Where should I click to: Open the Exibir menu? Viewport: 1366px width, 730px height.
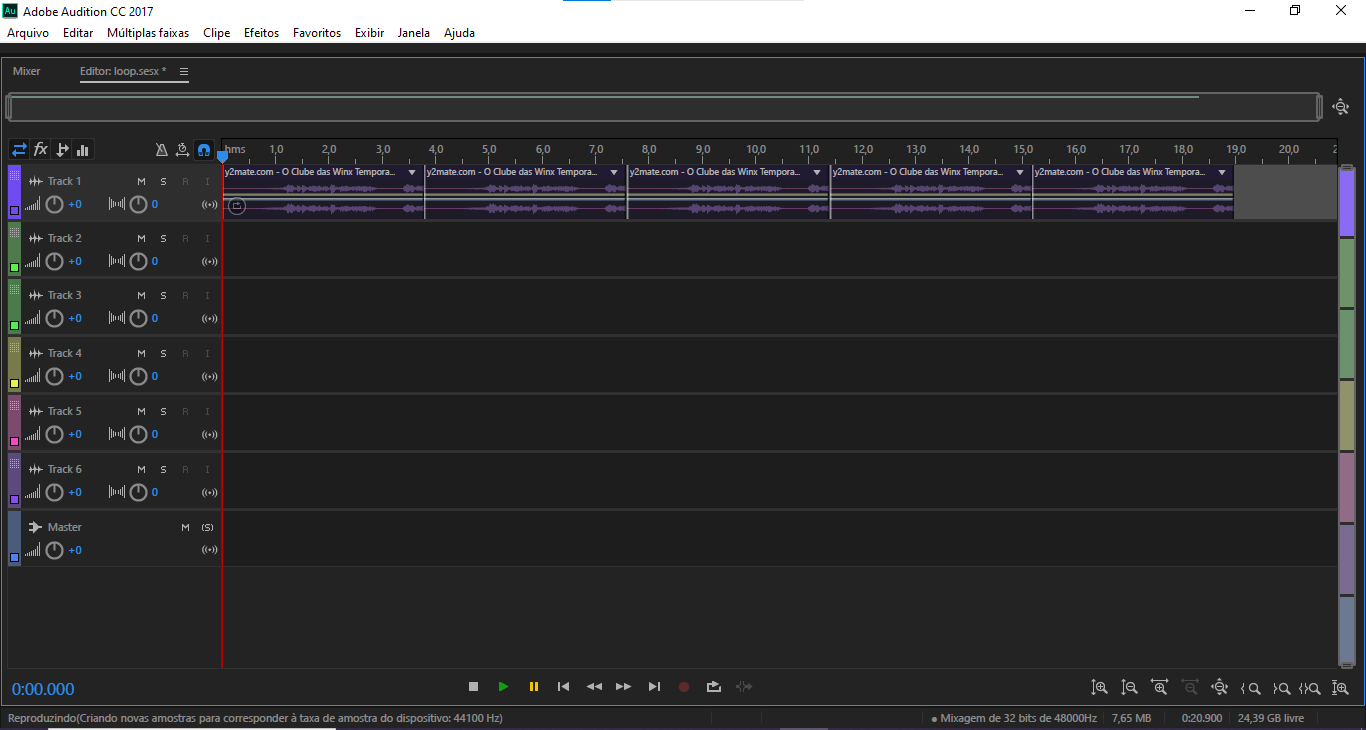pyautogui.click(x=370, y=33)
